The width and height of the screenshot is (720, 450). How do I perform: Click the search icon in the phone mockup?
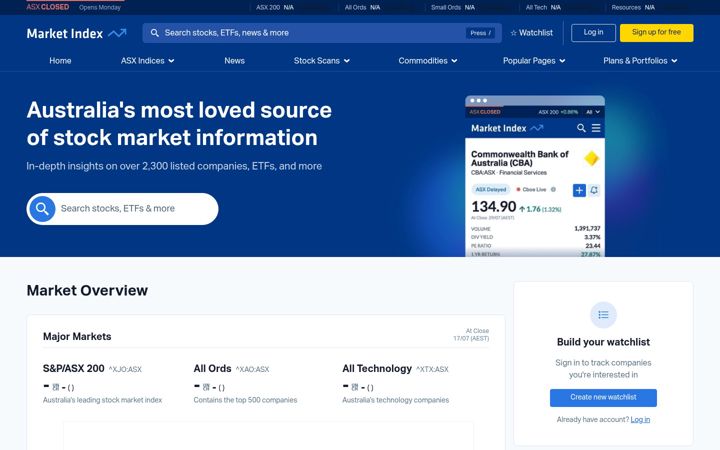tap(581, 128)
